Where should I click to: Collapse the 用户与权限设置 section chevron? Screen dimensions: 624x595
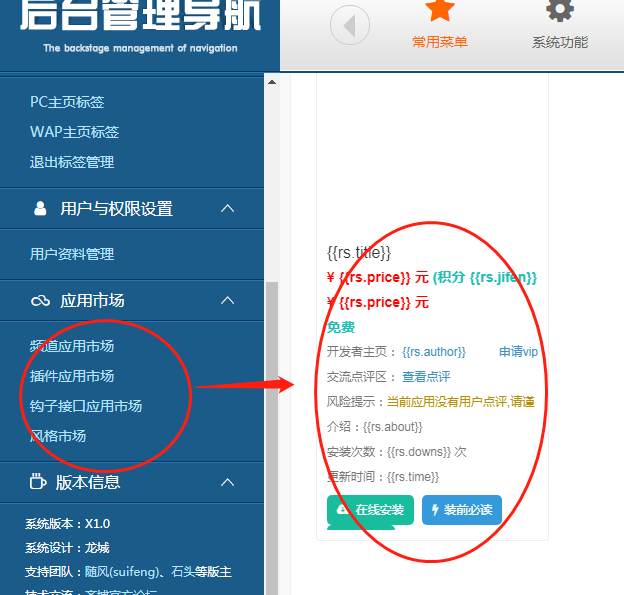pyautogui.click(x=228, y=208)
